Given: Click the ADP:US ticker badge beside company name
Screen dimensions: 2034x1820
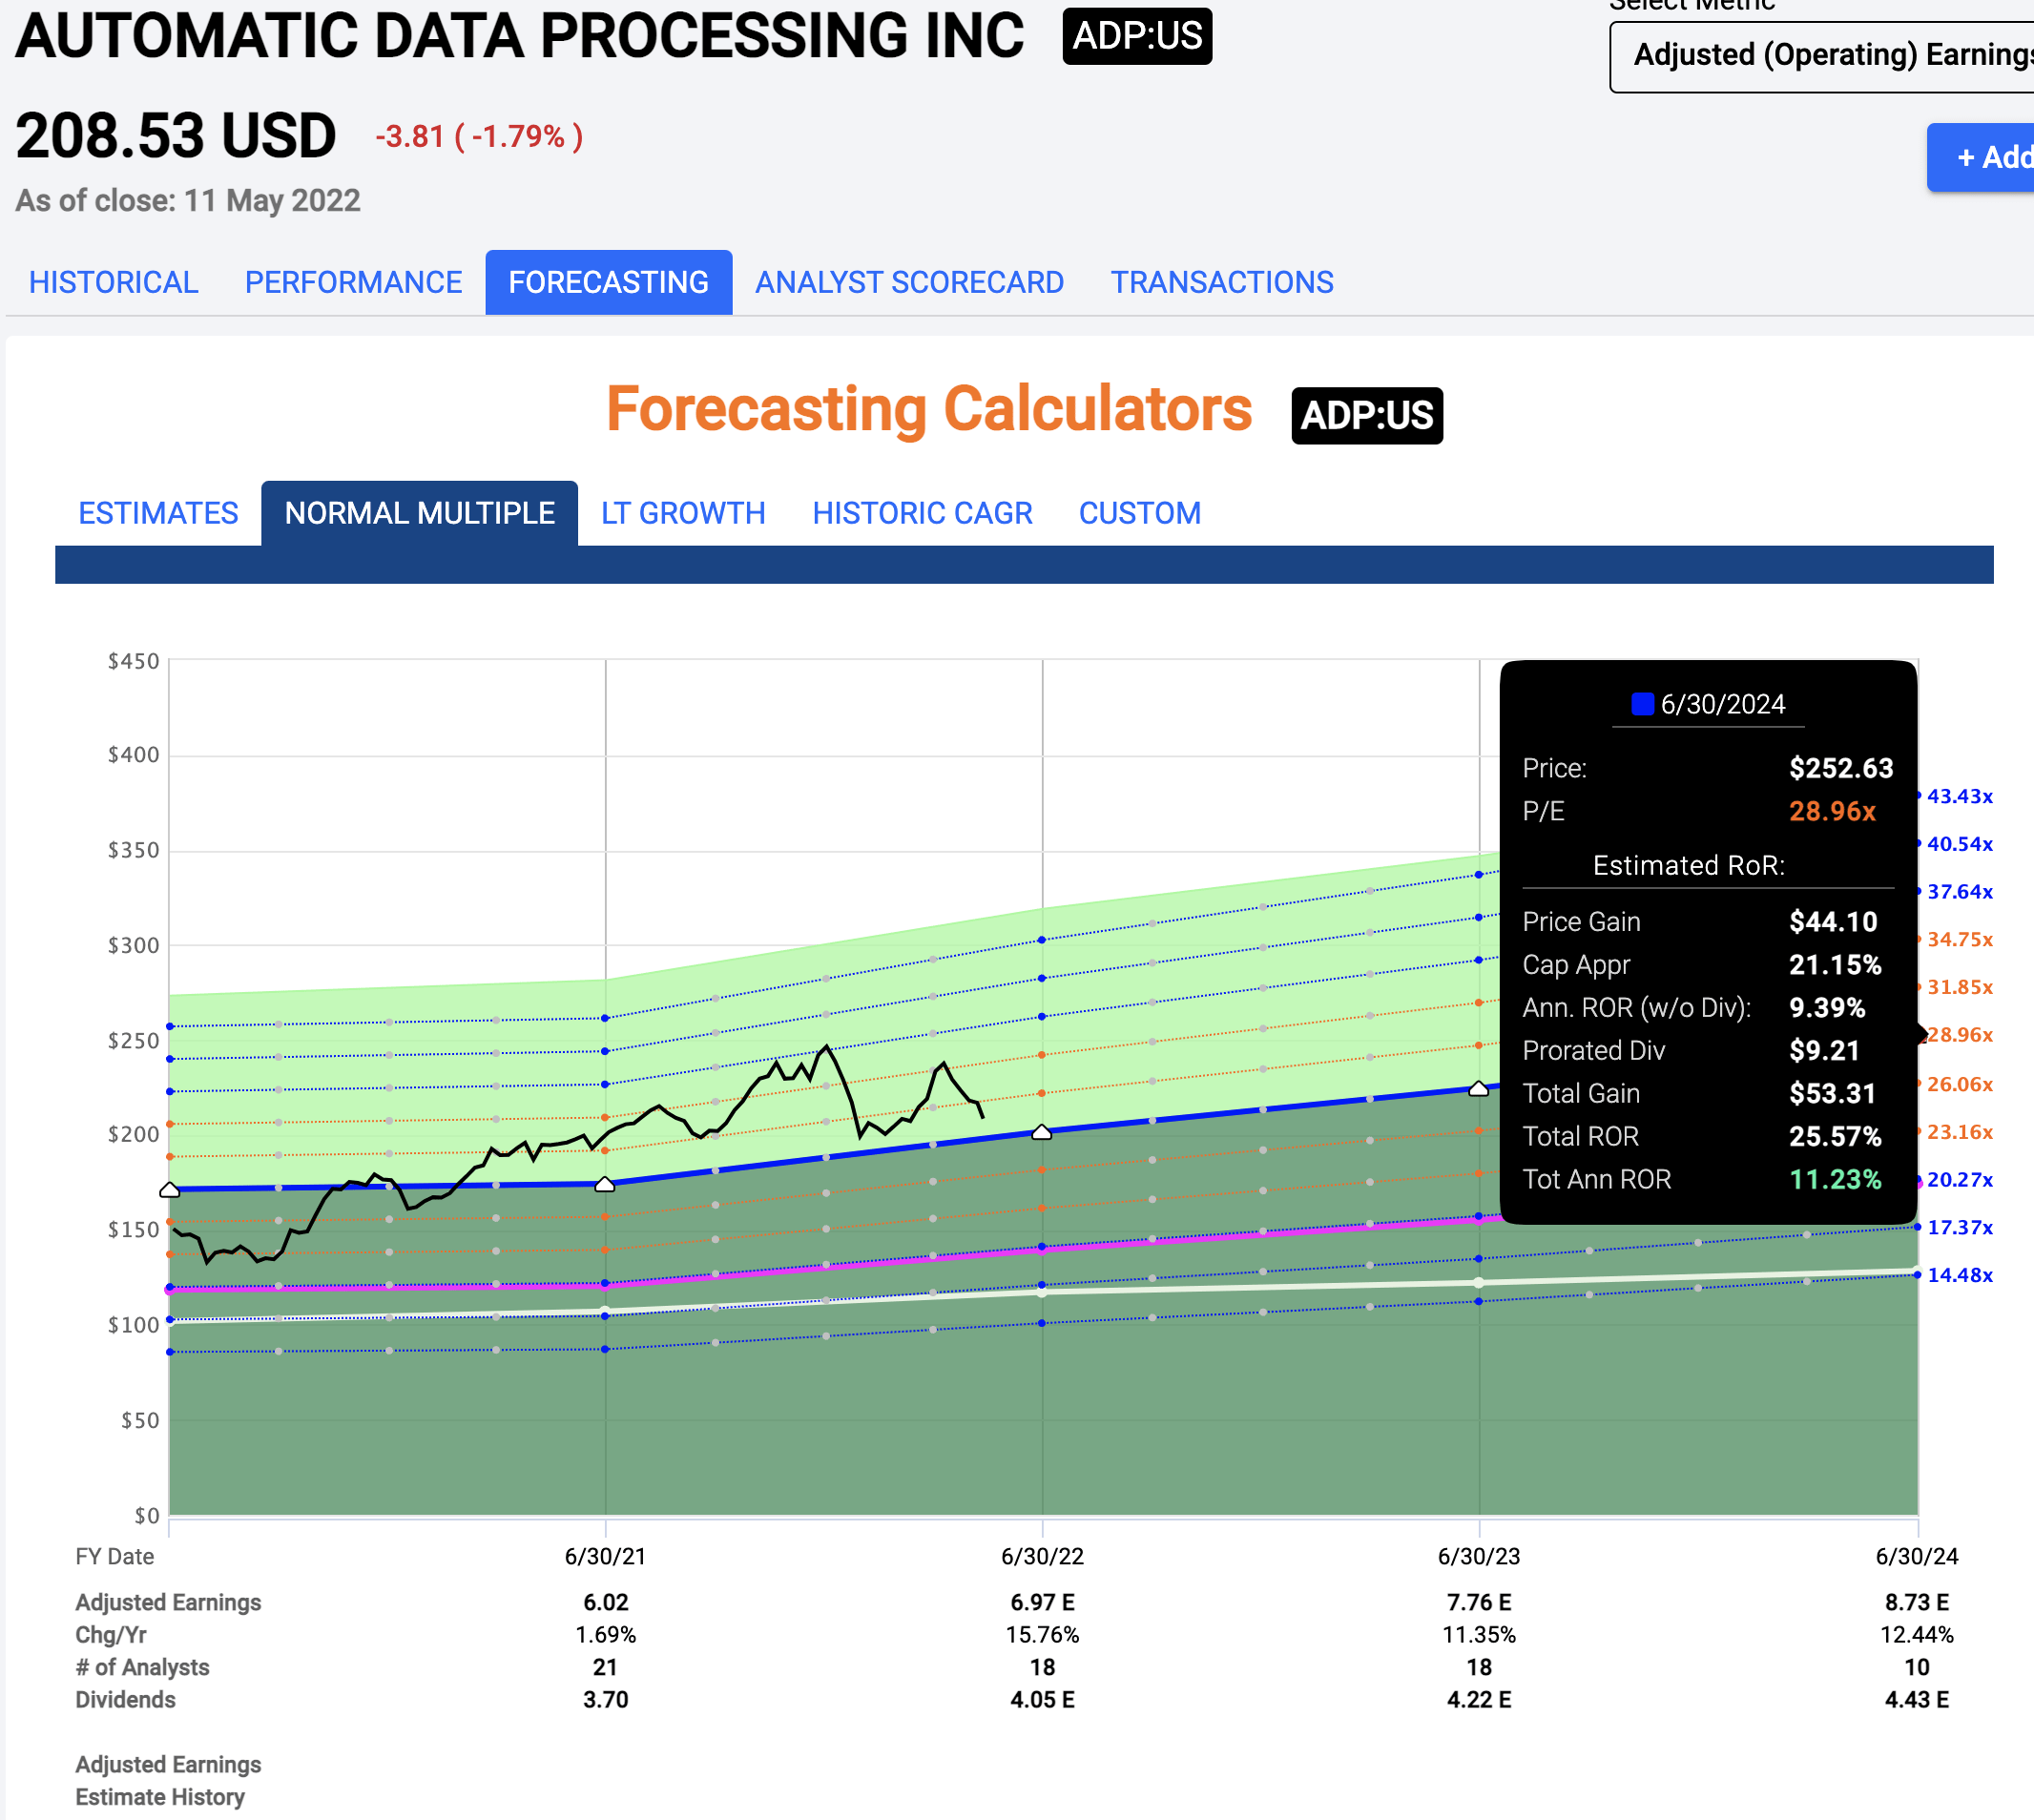Looking at the screenshot, I should point(1137,36).
